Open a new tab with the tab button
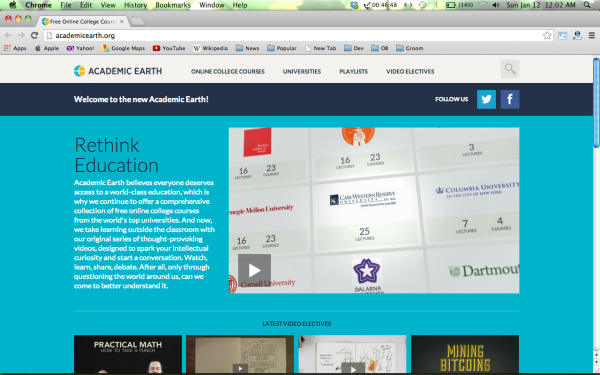600x375 pixels. 137,22
